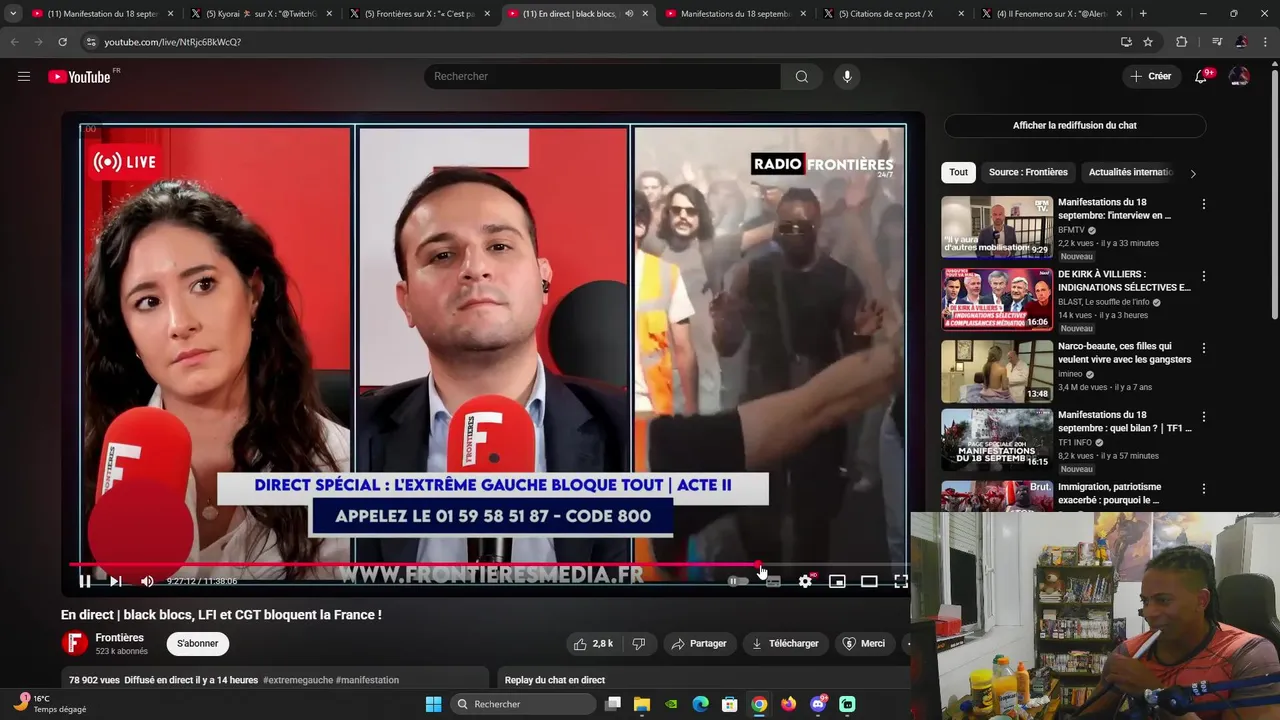Click the Merci button

pos(864,643)
